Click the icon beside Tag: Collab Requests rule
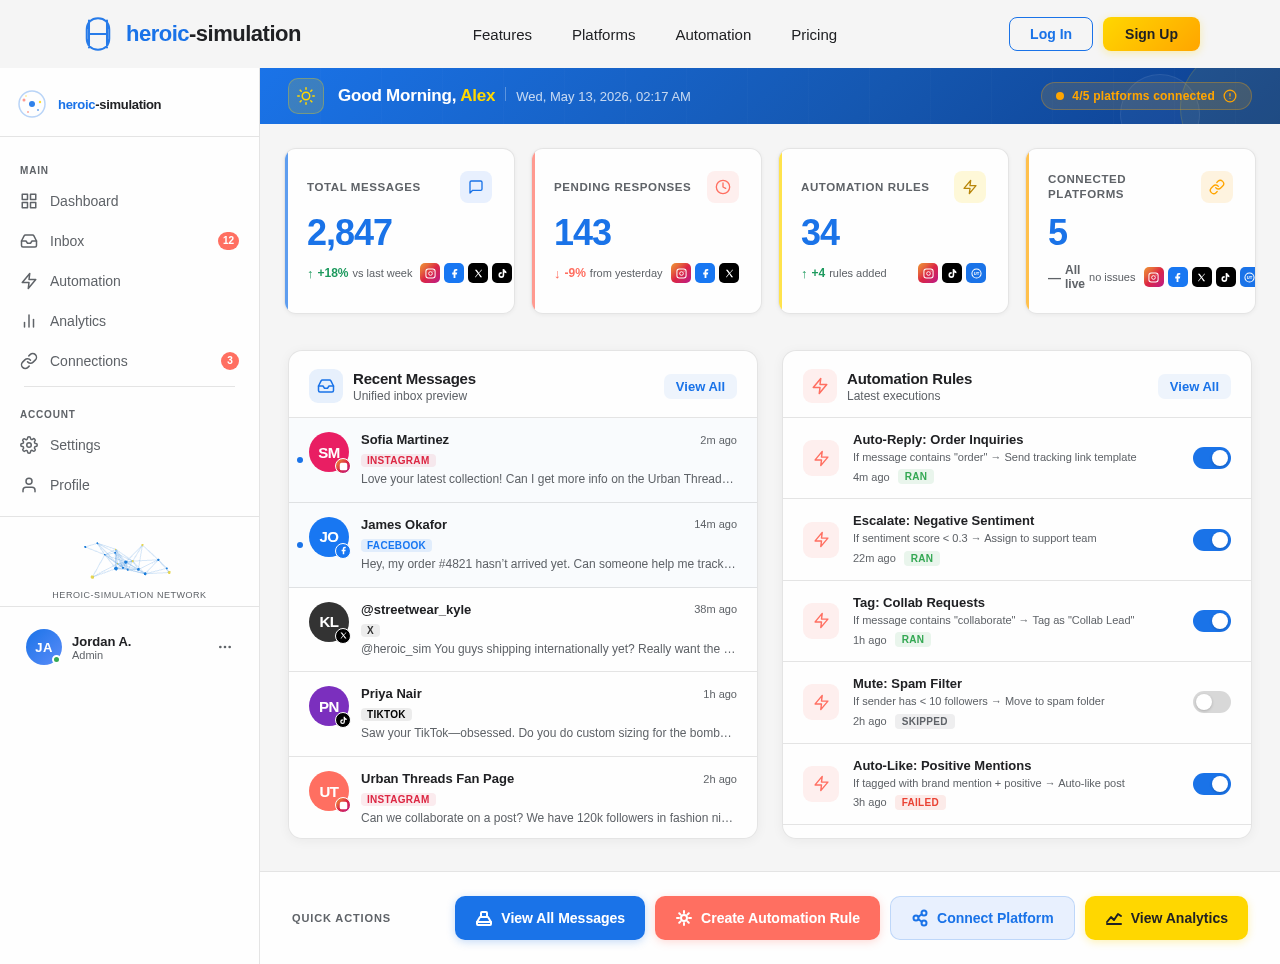 [821, 621]
